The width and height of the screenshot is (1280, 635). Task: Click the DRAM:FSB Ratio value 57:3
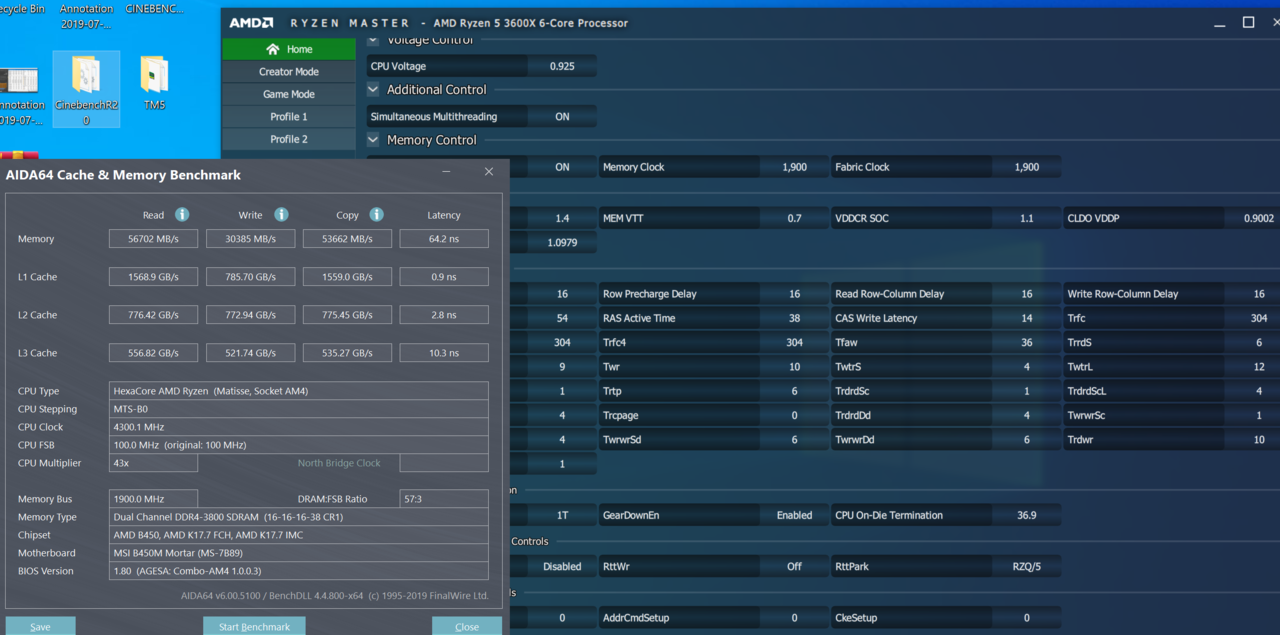(444, 499)
